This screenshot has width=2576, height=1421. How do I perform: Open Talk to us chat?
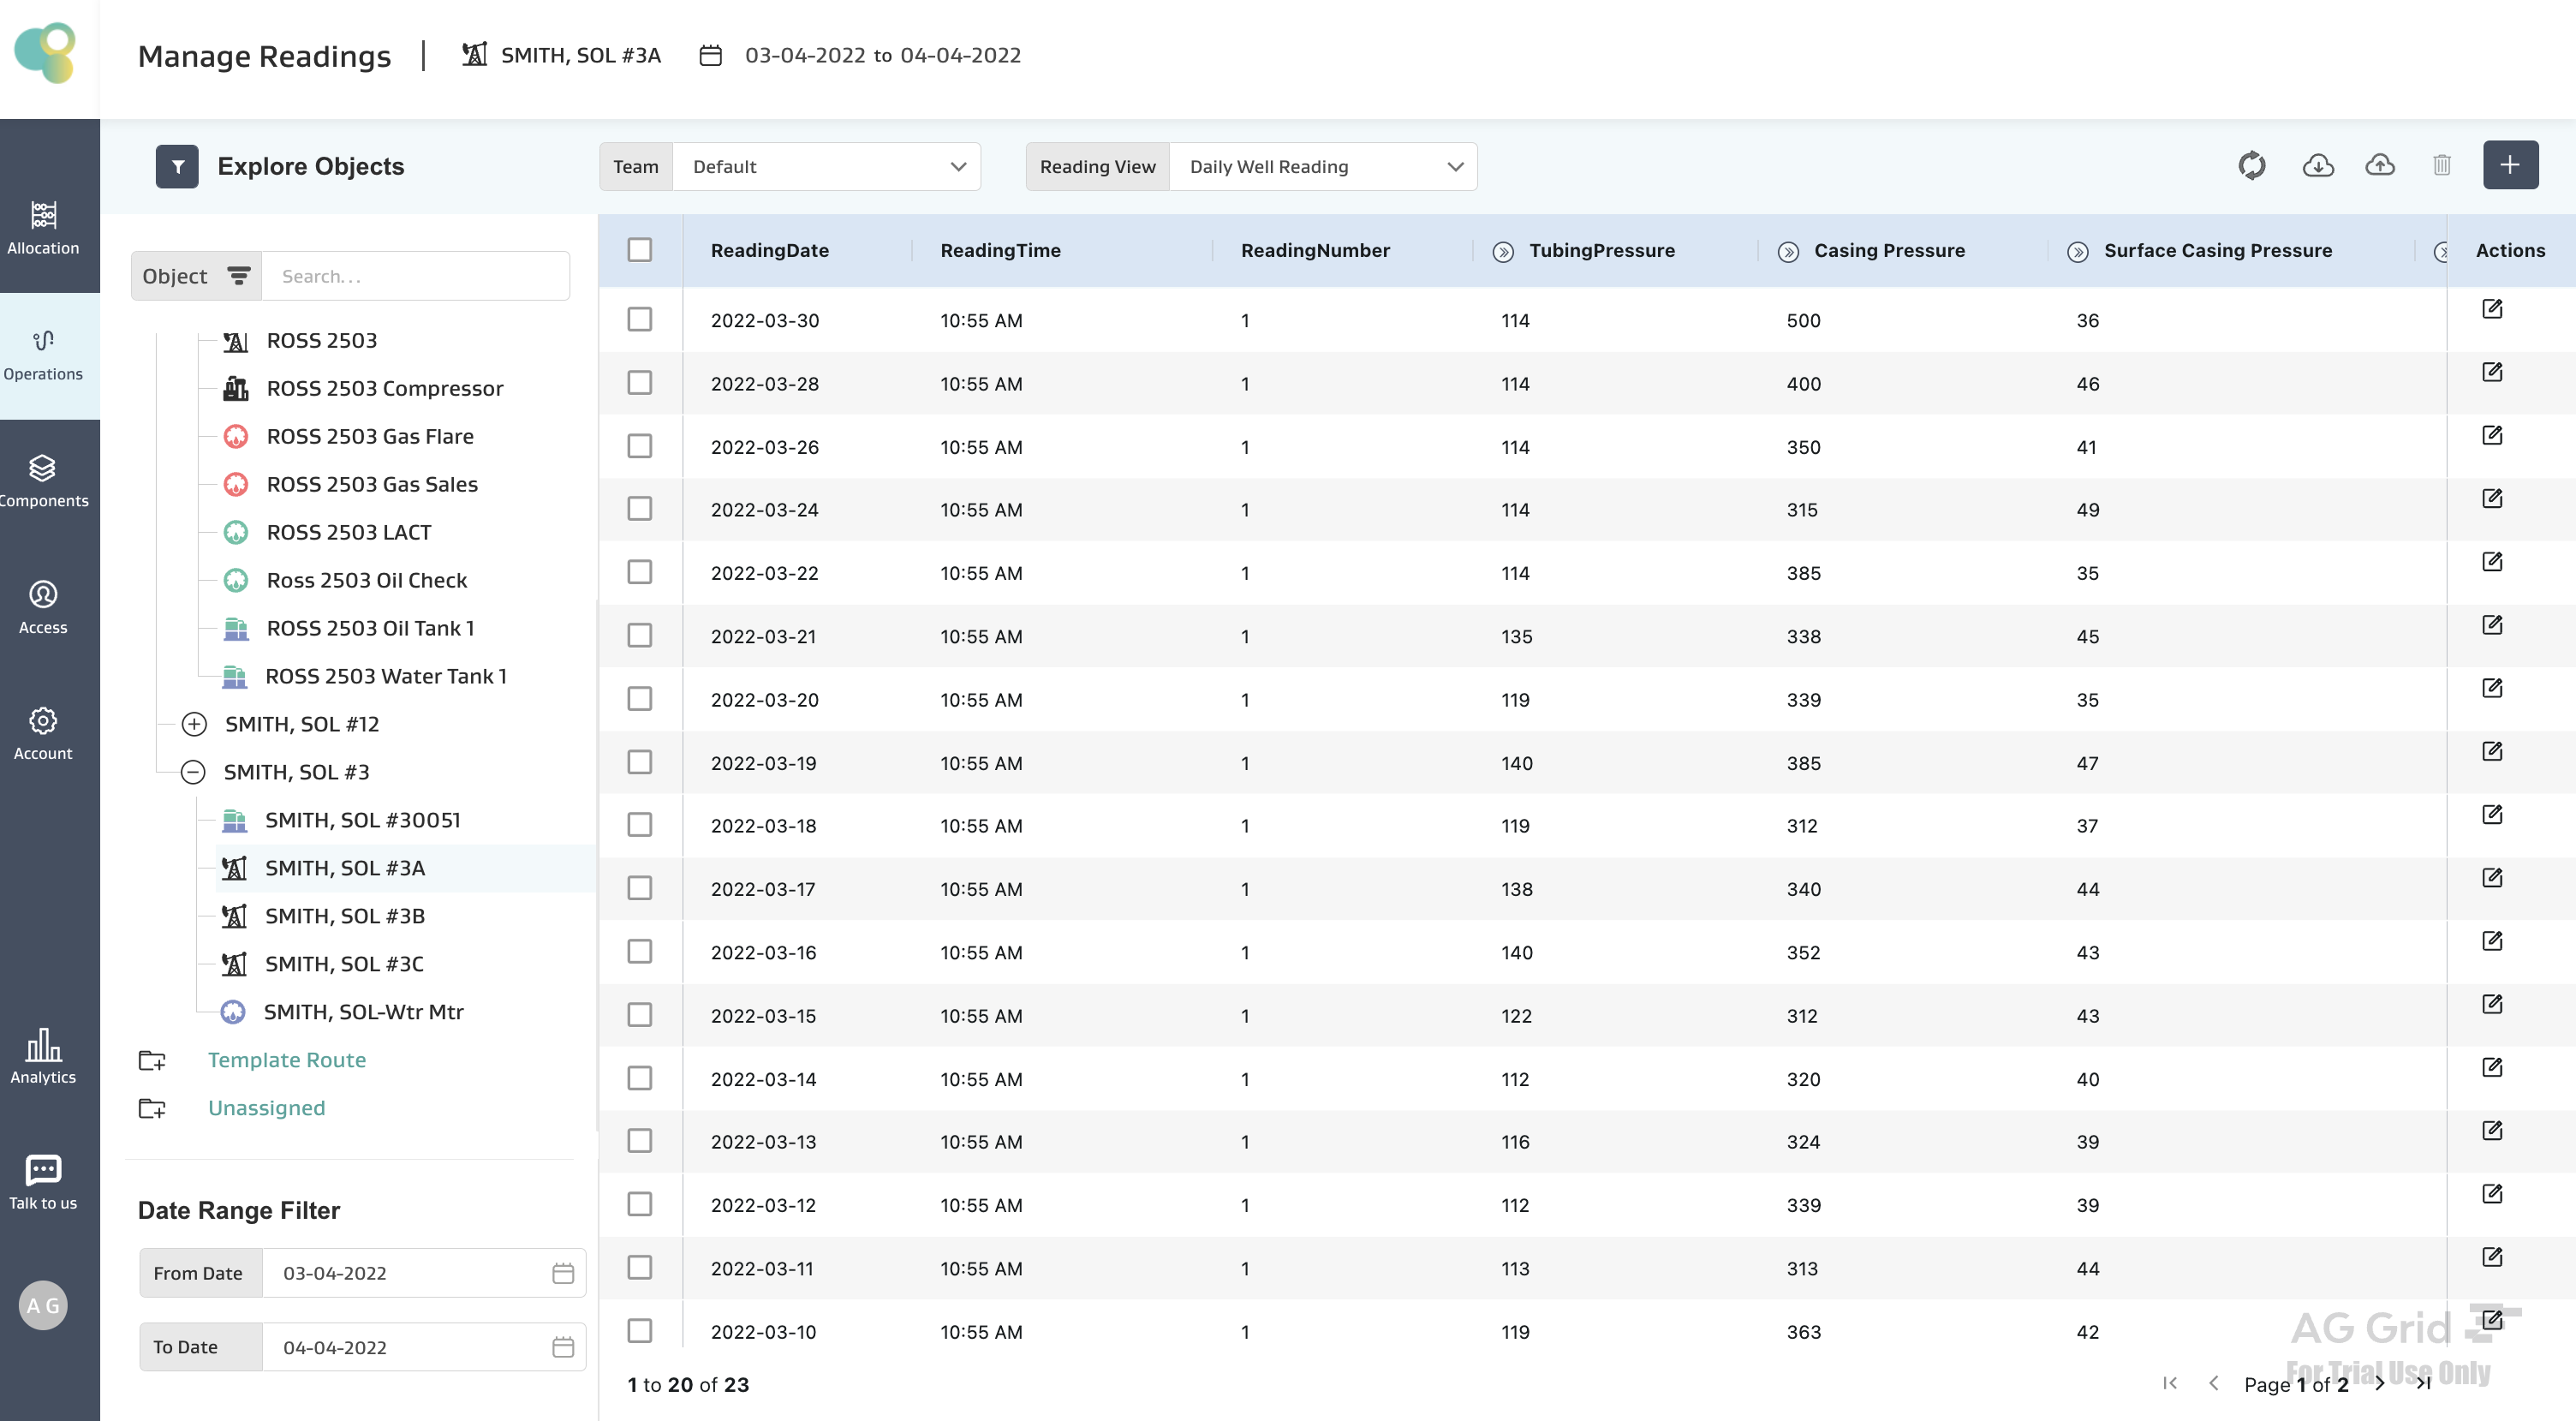(43, 1181)
